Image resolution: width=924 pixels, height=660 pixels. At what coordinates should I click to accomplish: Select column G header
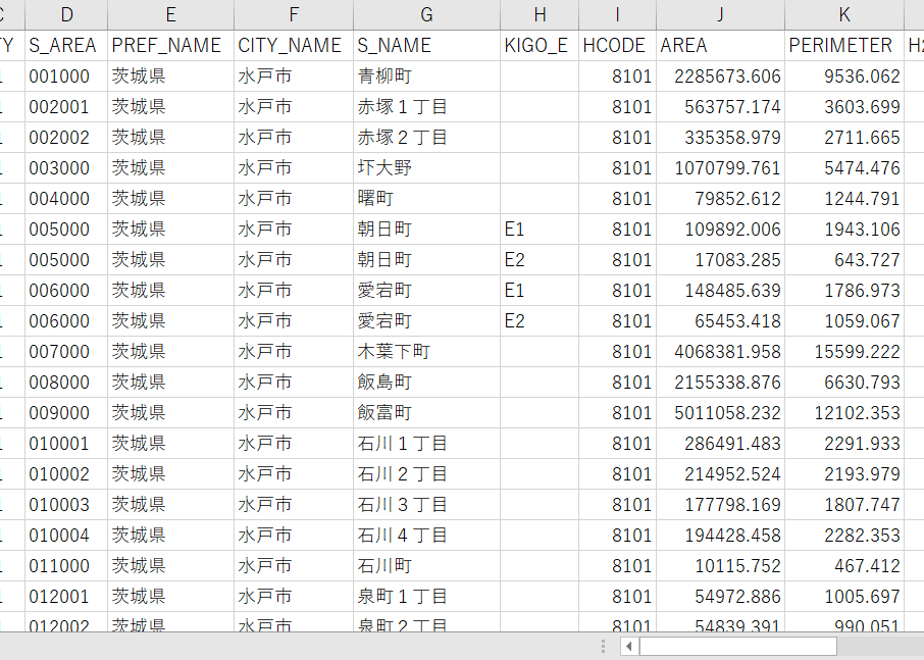pyautogui.click(x=427, y=15)
